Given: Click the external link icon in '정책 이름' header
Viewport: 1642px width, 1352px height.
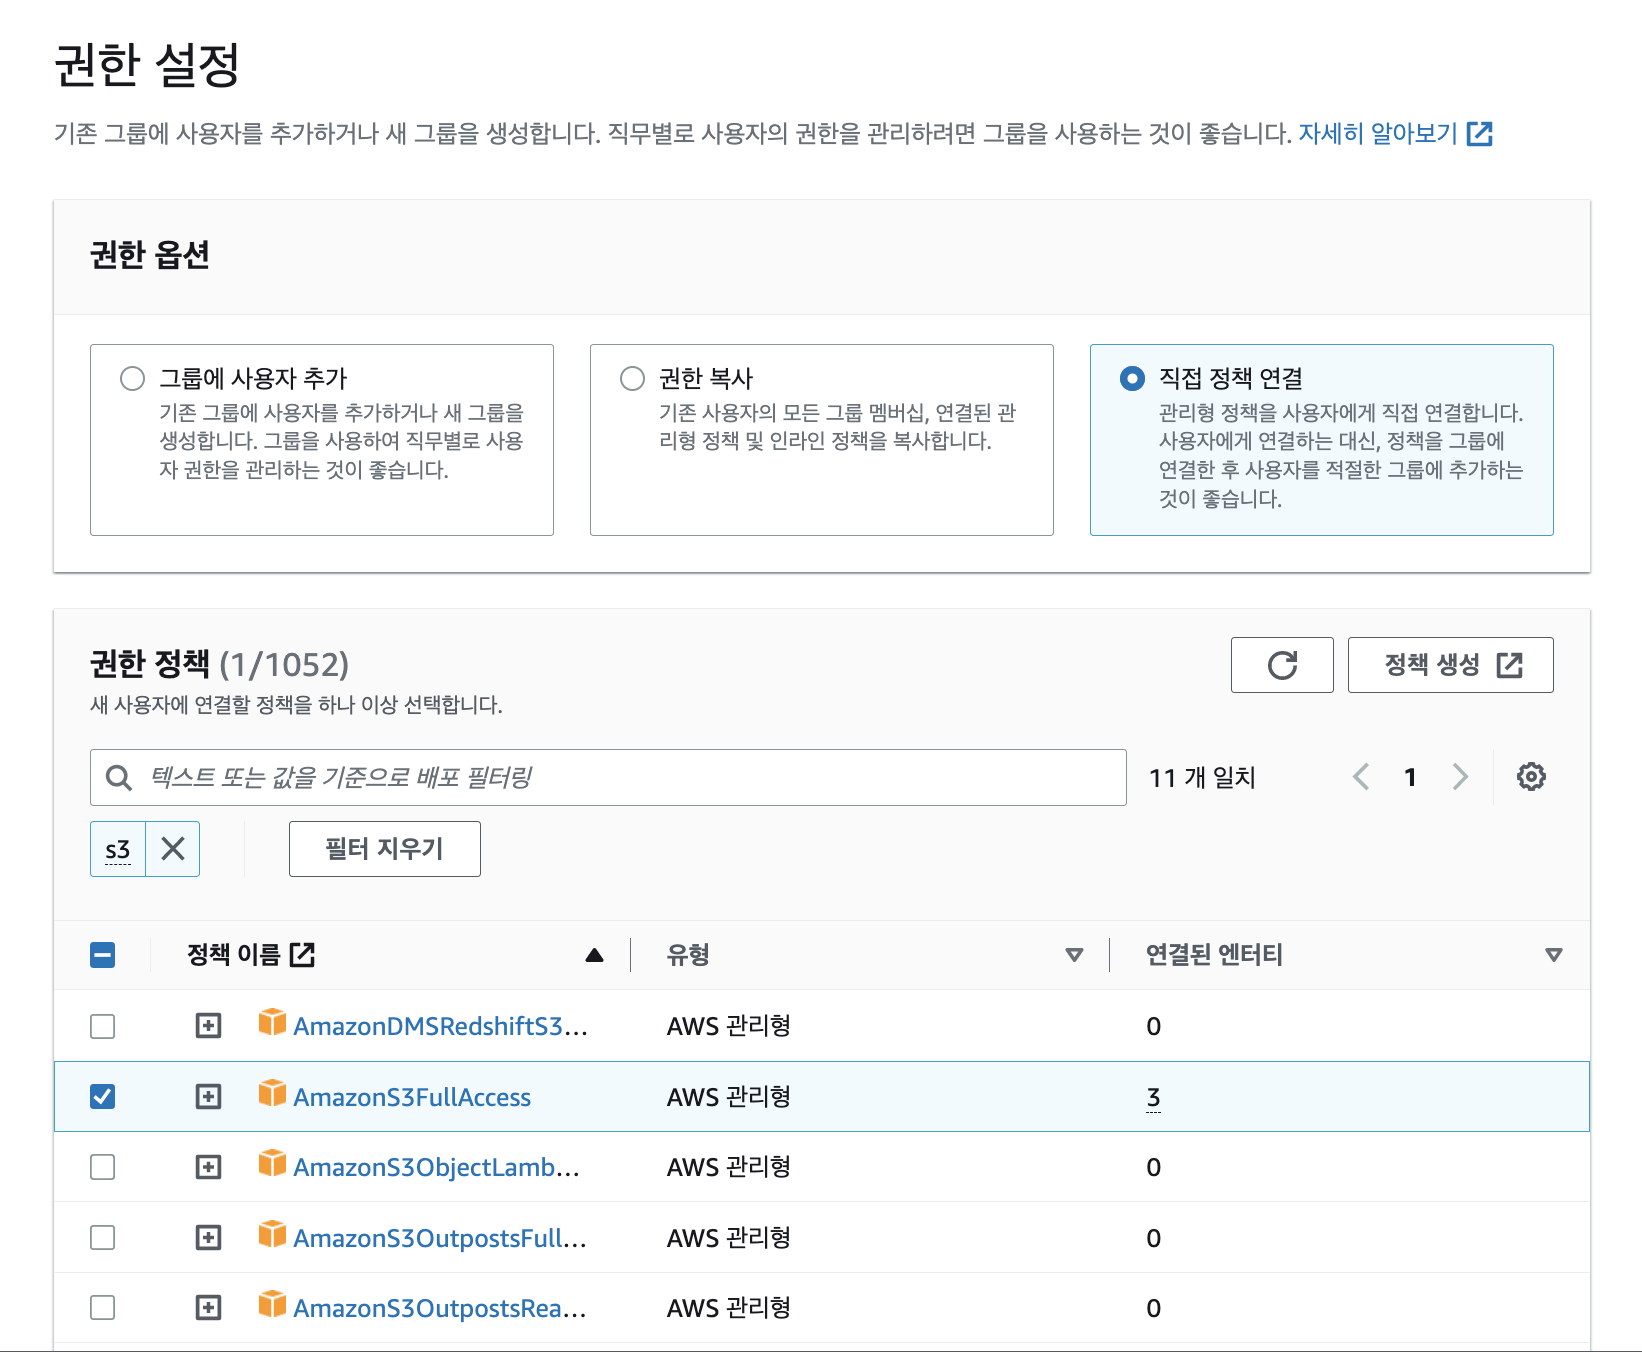Looking at the screenshot, I should point(302,955).
